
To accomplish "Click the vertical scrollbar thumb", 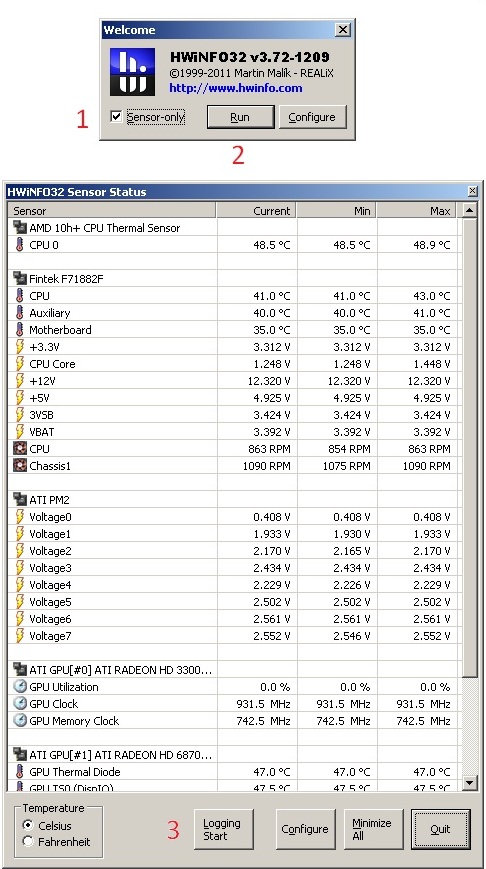I will click(x=470, y=447).
